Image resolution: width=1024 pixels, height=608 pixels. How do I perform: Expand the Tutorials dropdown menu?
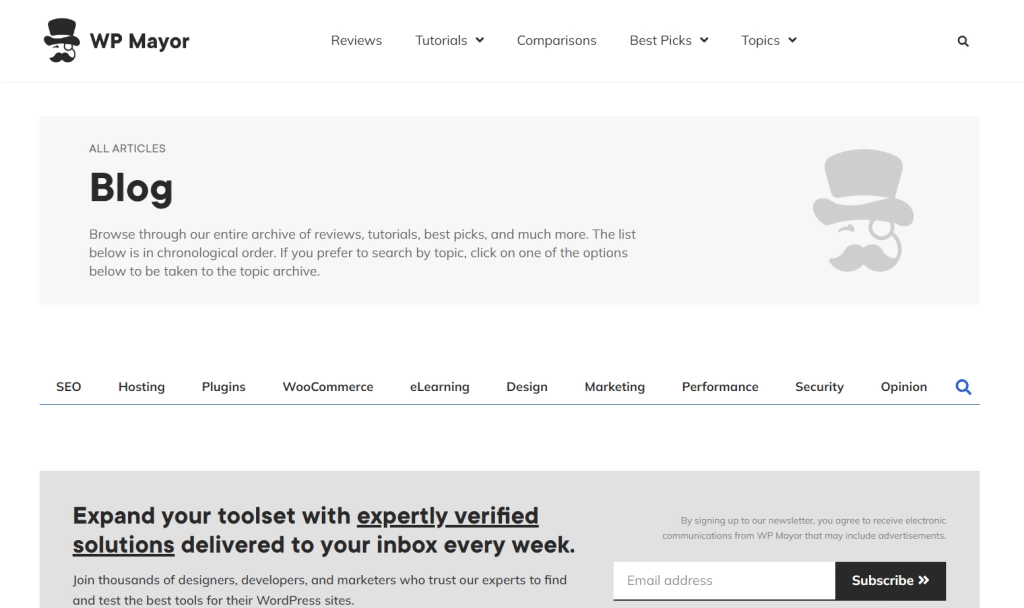(x=448, y=40)
